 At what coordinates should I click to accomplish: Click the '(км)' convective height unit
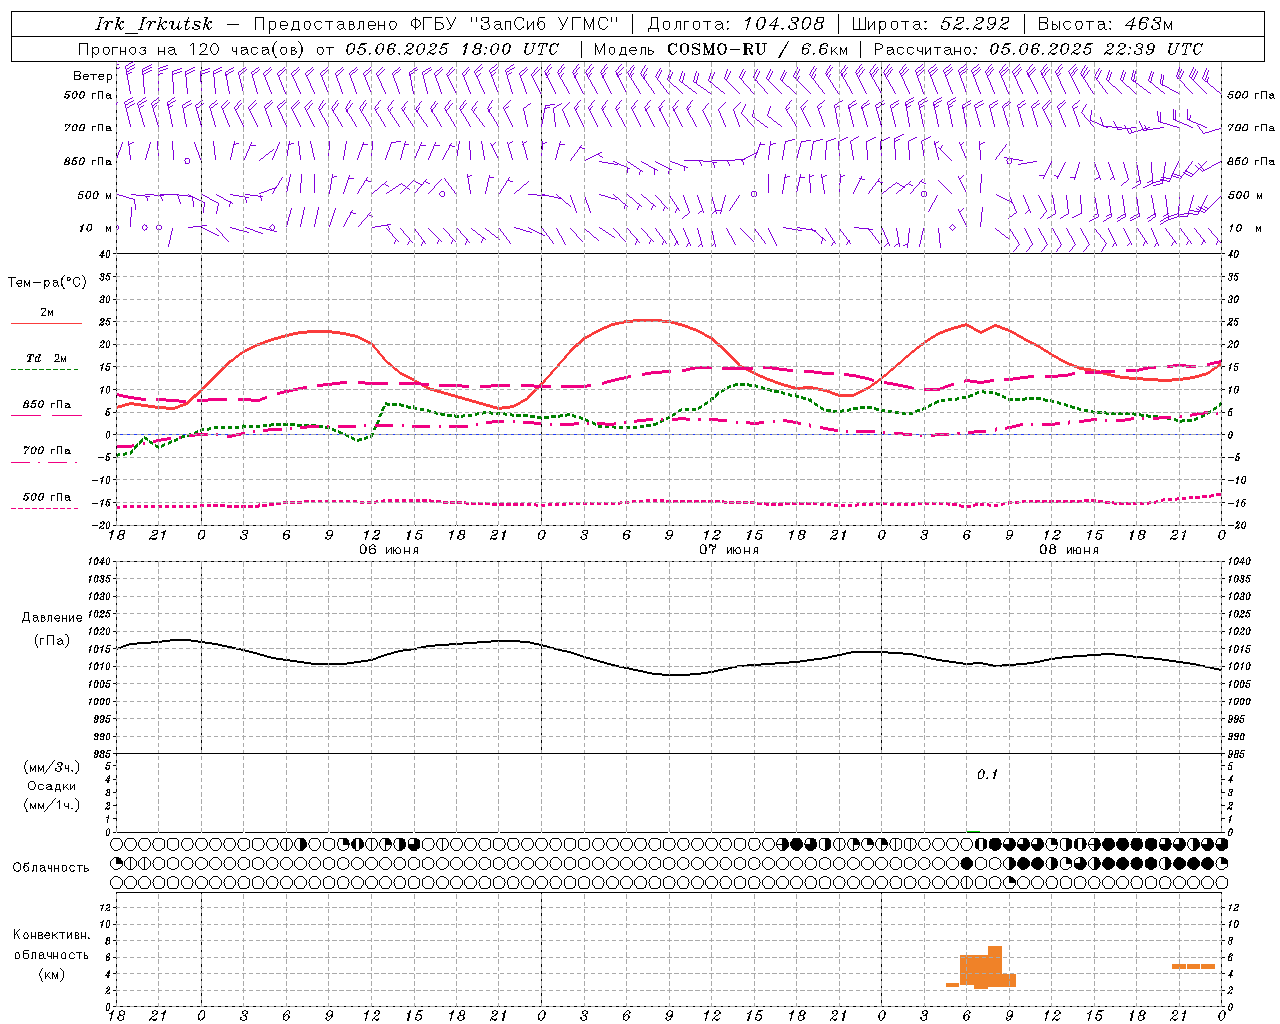[52, 973]
